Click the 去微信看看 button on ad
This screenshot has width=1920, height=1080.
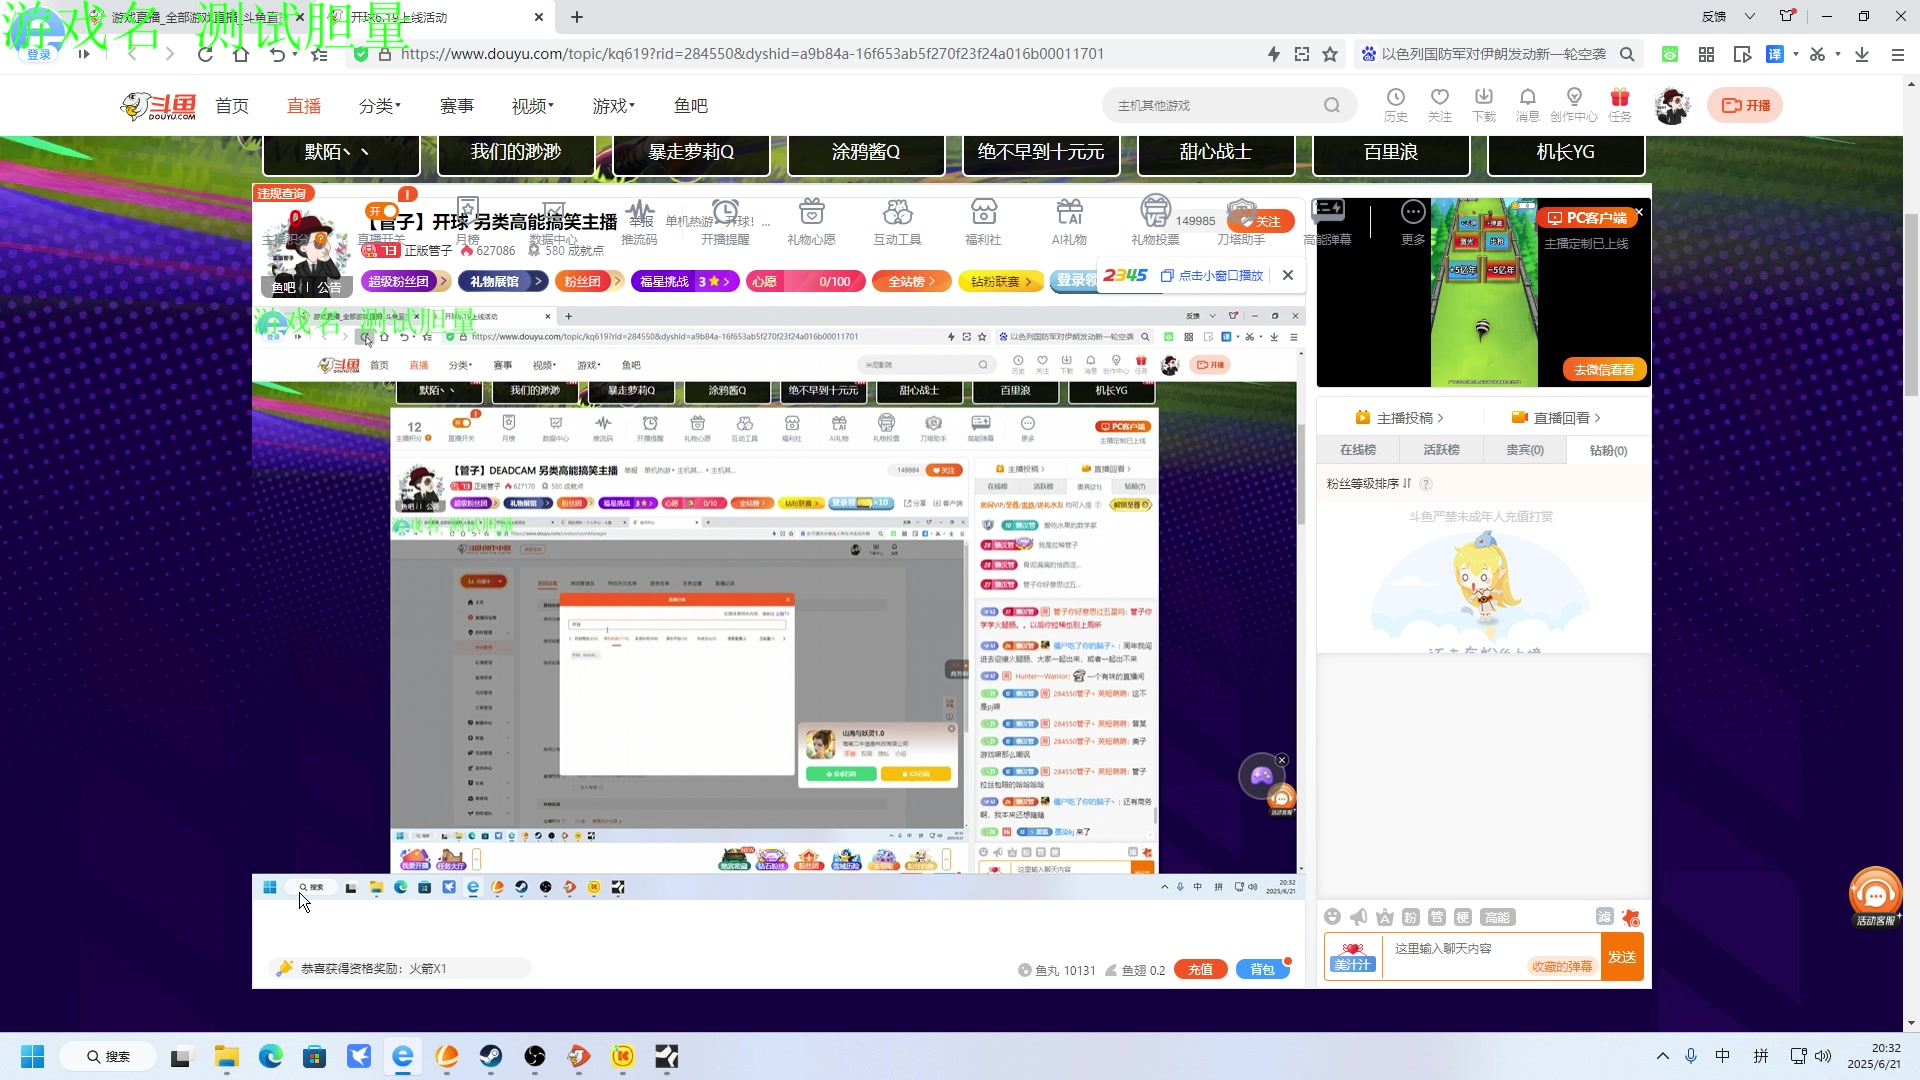click(1604, 369)
